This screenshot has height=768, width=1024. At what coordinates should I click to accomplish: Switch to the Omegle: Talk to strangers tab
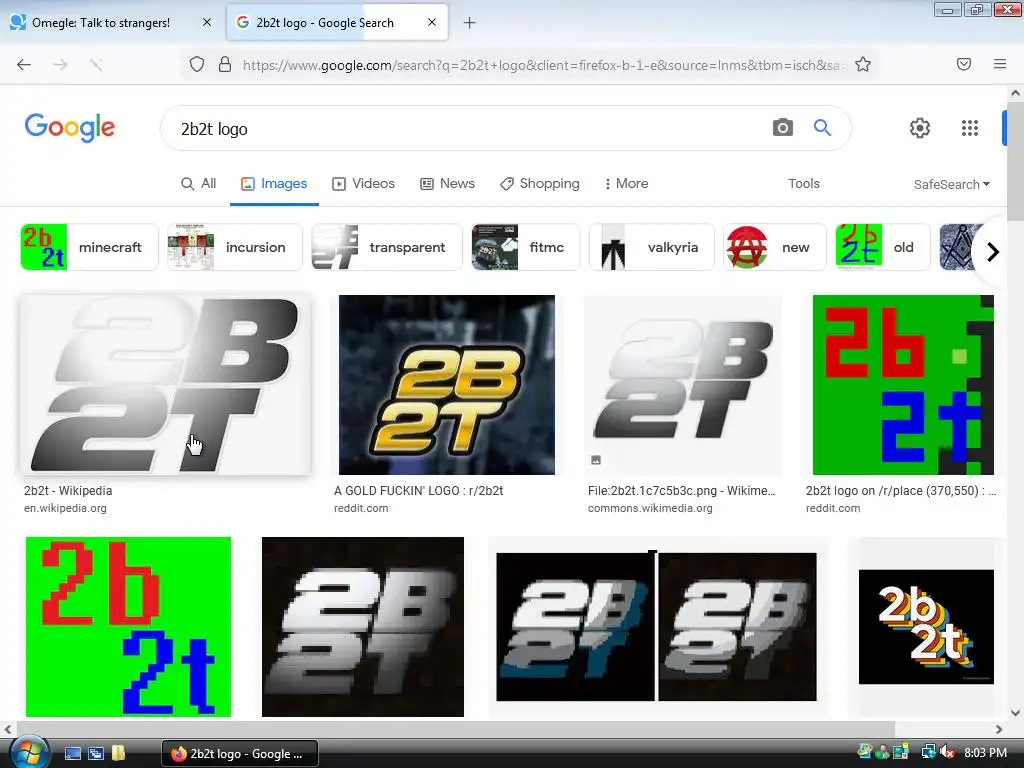coord(111,22)
